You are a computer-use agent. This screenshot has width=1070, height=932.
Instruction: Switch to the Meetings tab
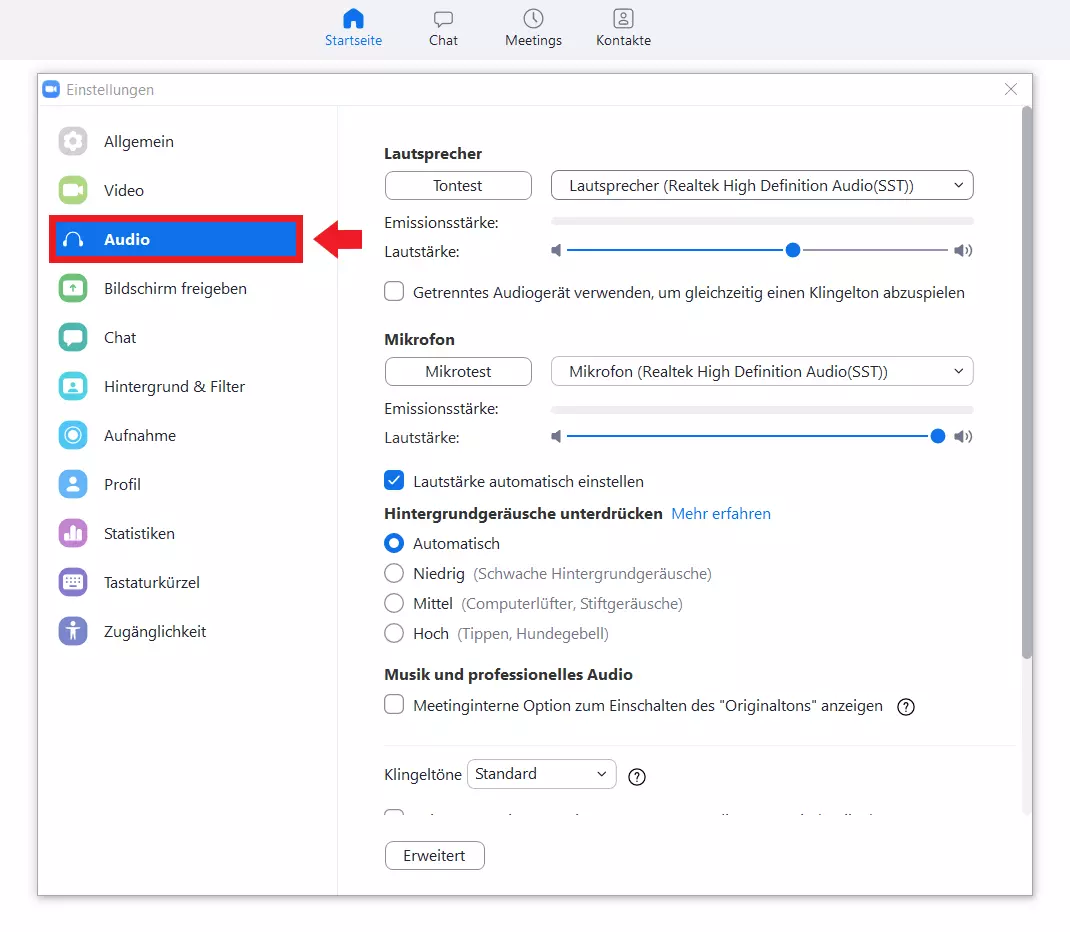533,28
